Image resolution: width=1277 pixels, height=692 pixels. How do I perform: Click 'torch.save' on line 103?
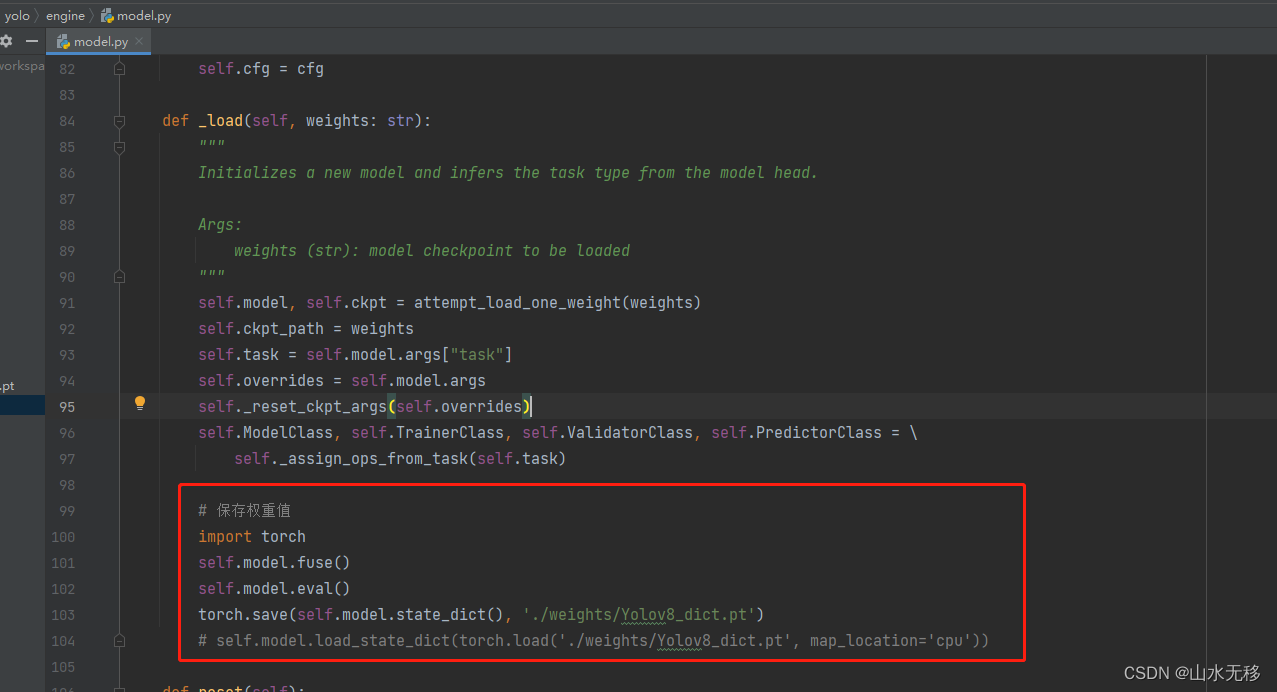click(242, 615)
